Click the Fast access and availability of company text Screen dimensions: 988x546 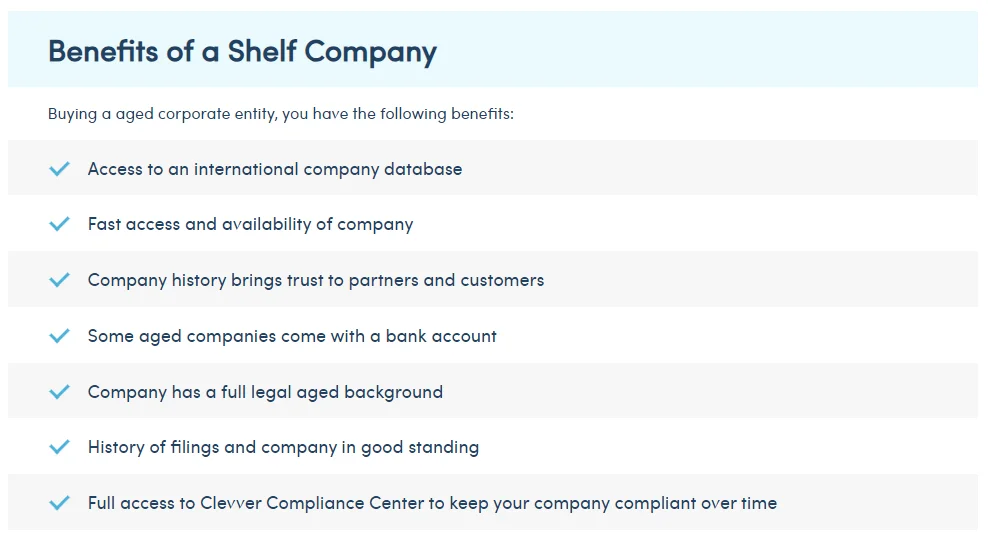(x=250, y=224)
